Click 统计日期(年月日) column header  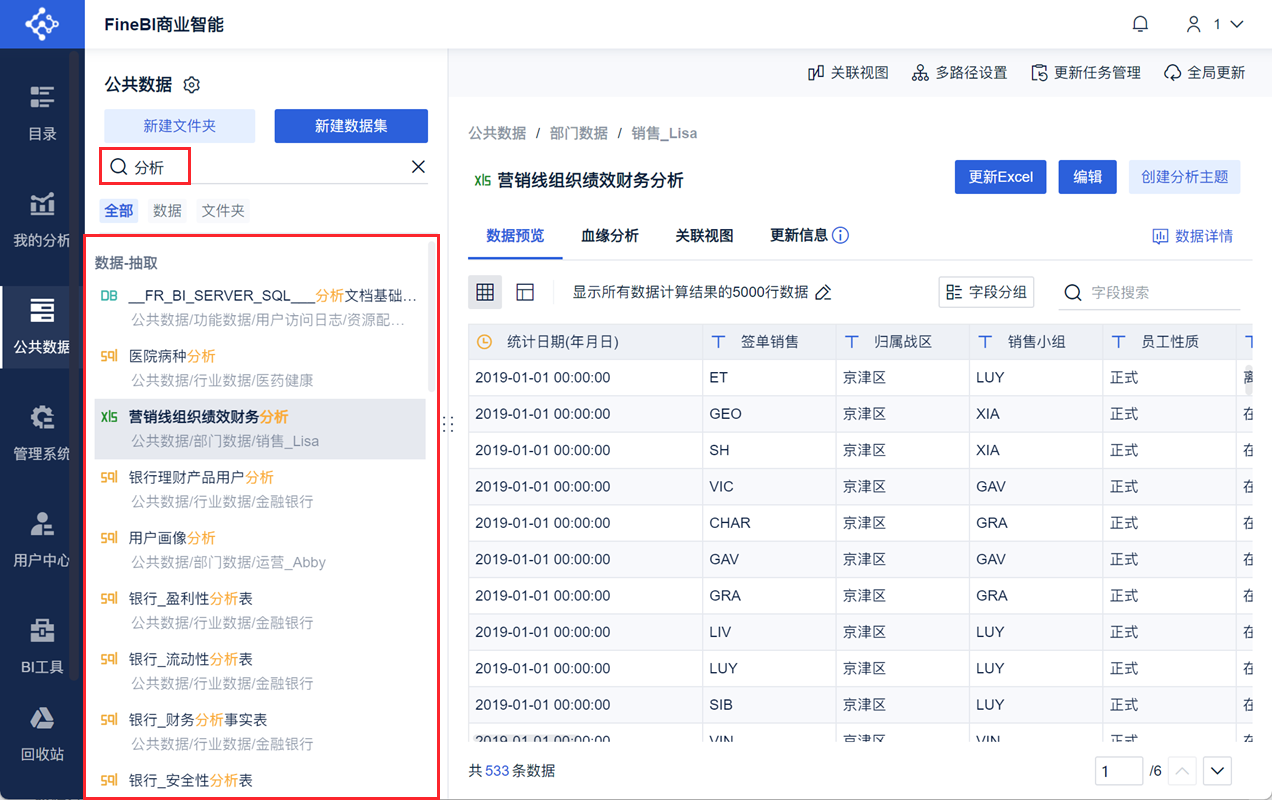585,342
